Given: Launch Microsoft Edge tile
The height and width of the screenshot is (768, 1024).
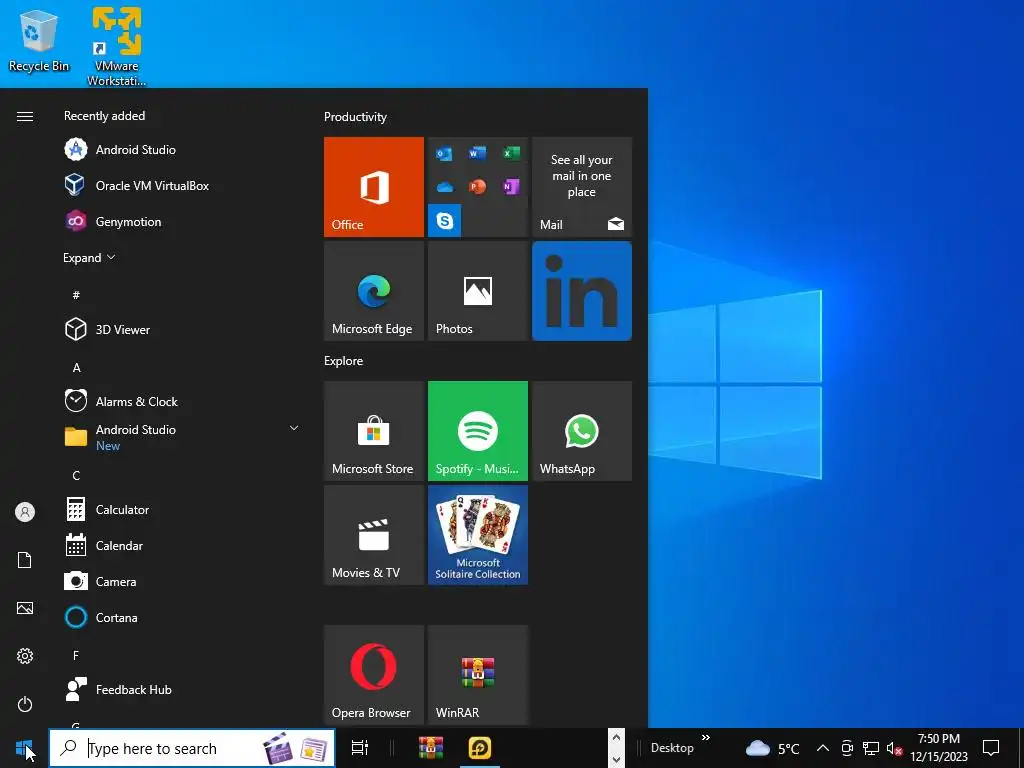Looking at the screenshot, I should [374, 291].
